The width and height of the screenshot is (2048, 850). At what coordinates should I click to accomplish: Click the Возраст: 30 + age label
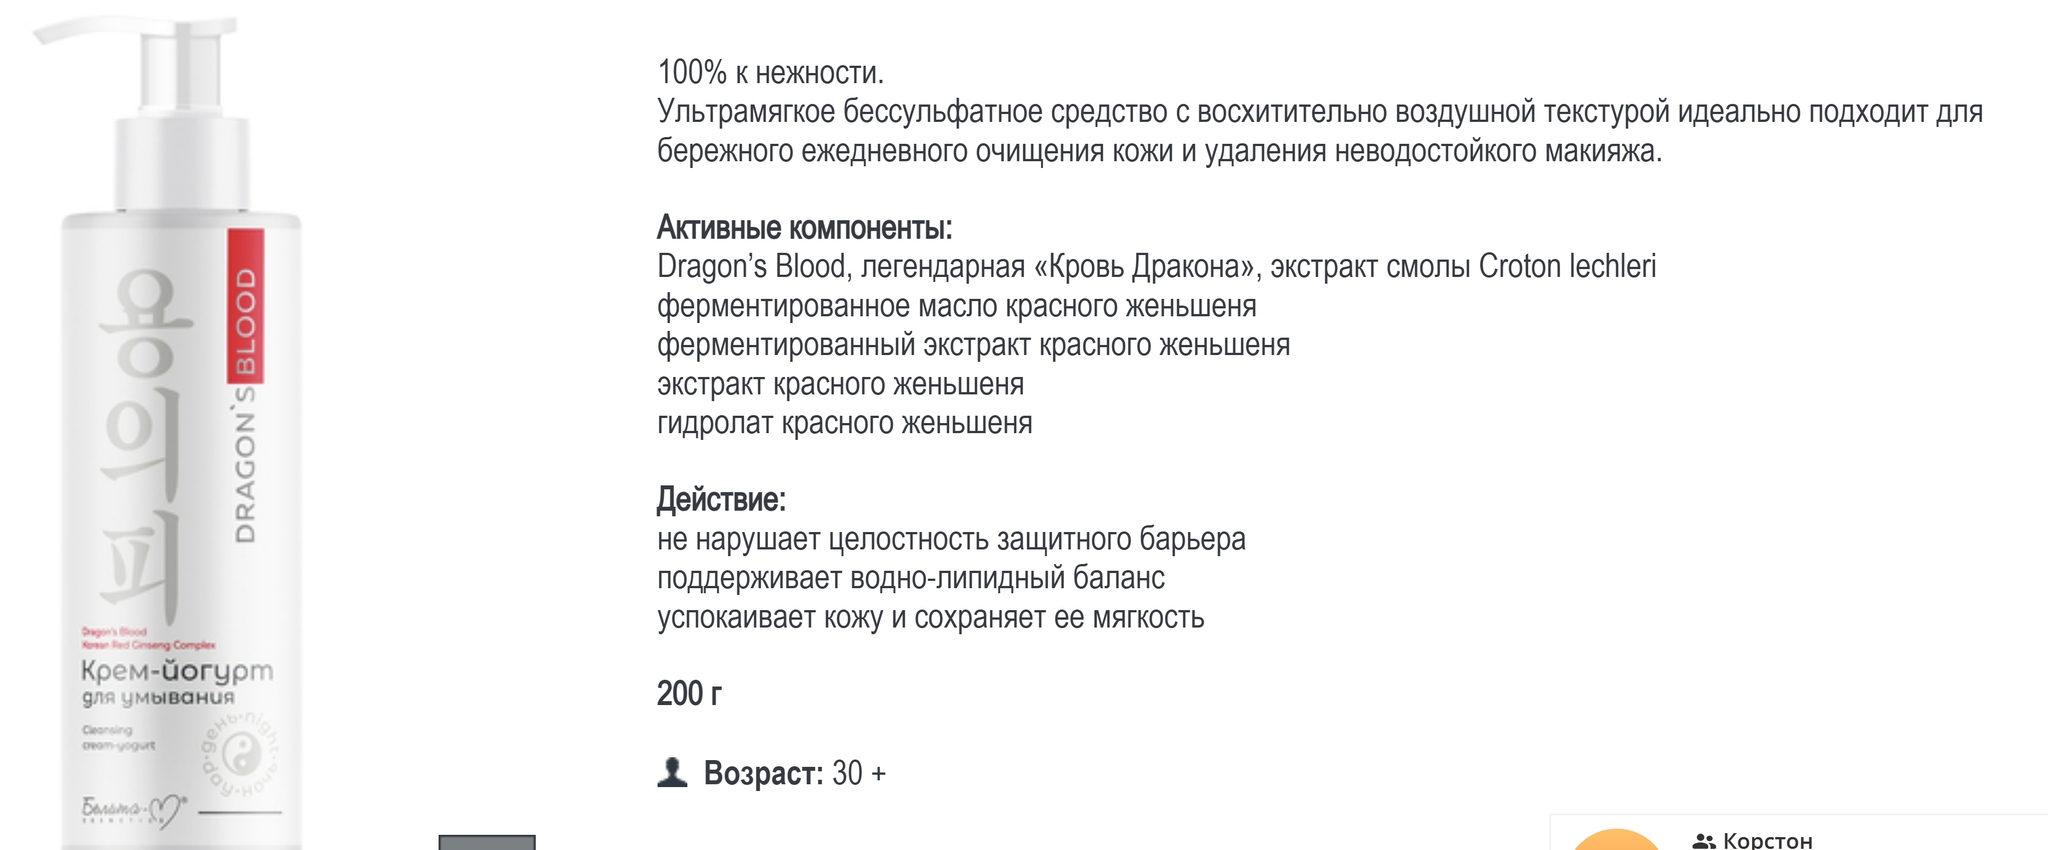click(x=795, y=773)
